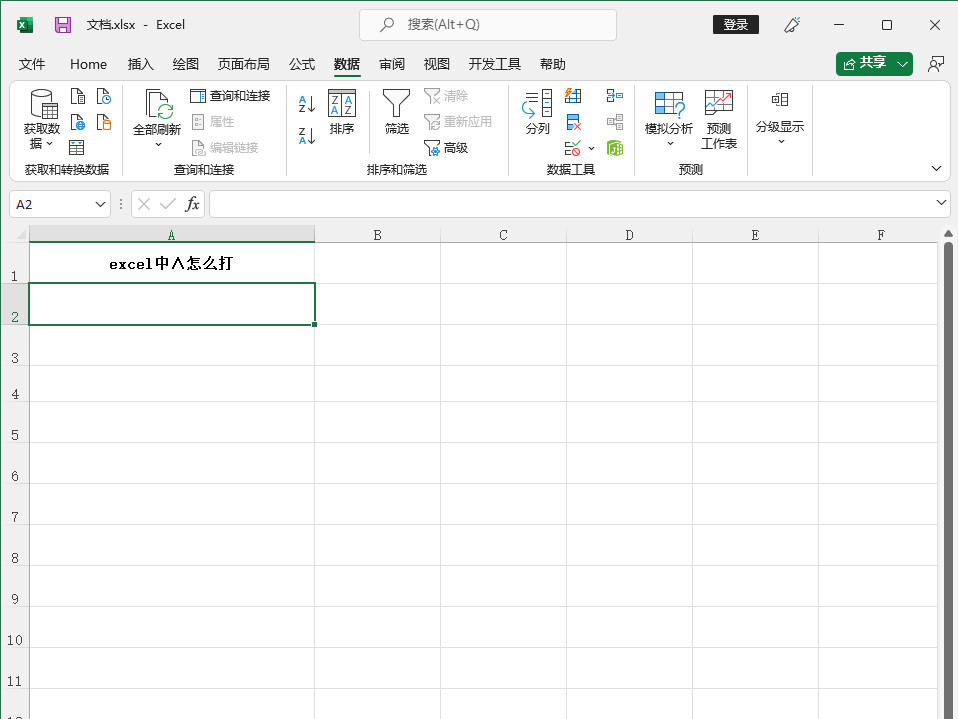The width and height of the screenshot is (958, 719).
Task: Click the search box 搜索(Alt+Q)
Action: [488, 24]
